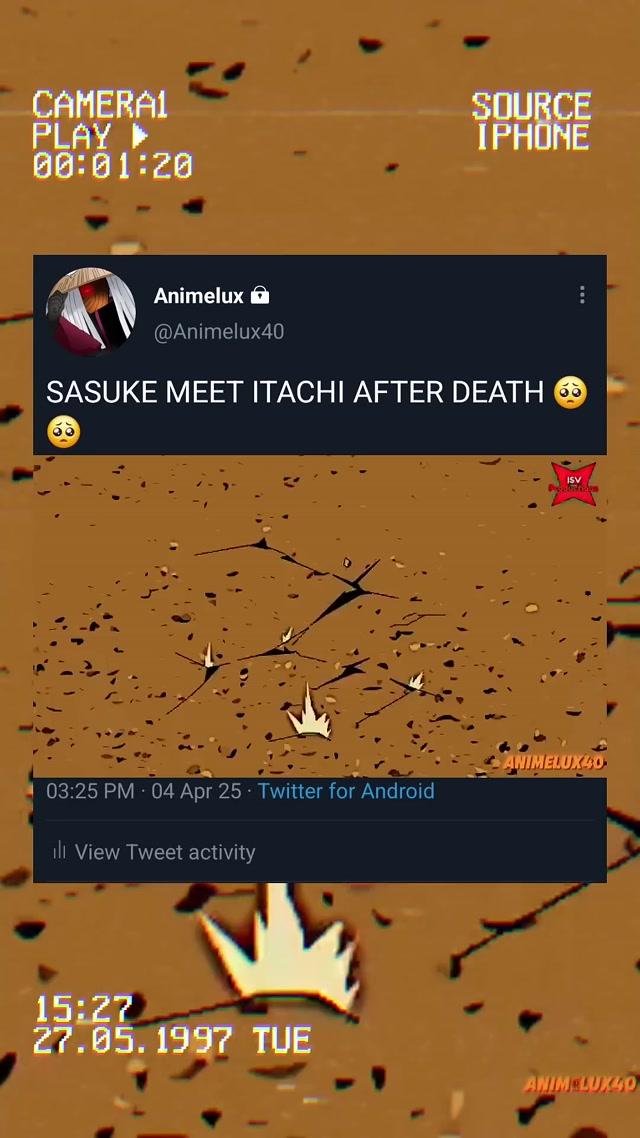640x1138 pixels.
Task: Click the Animelux display name
Action: click(x=199, y=295)
